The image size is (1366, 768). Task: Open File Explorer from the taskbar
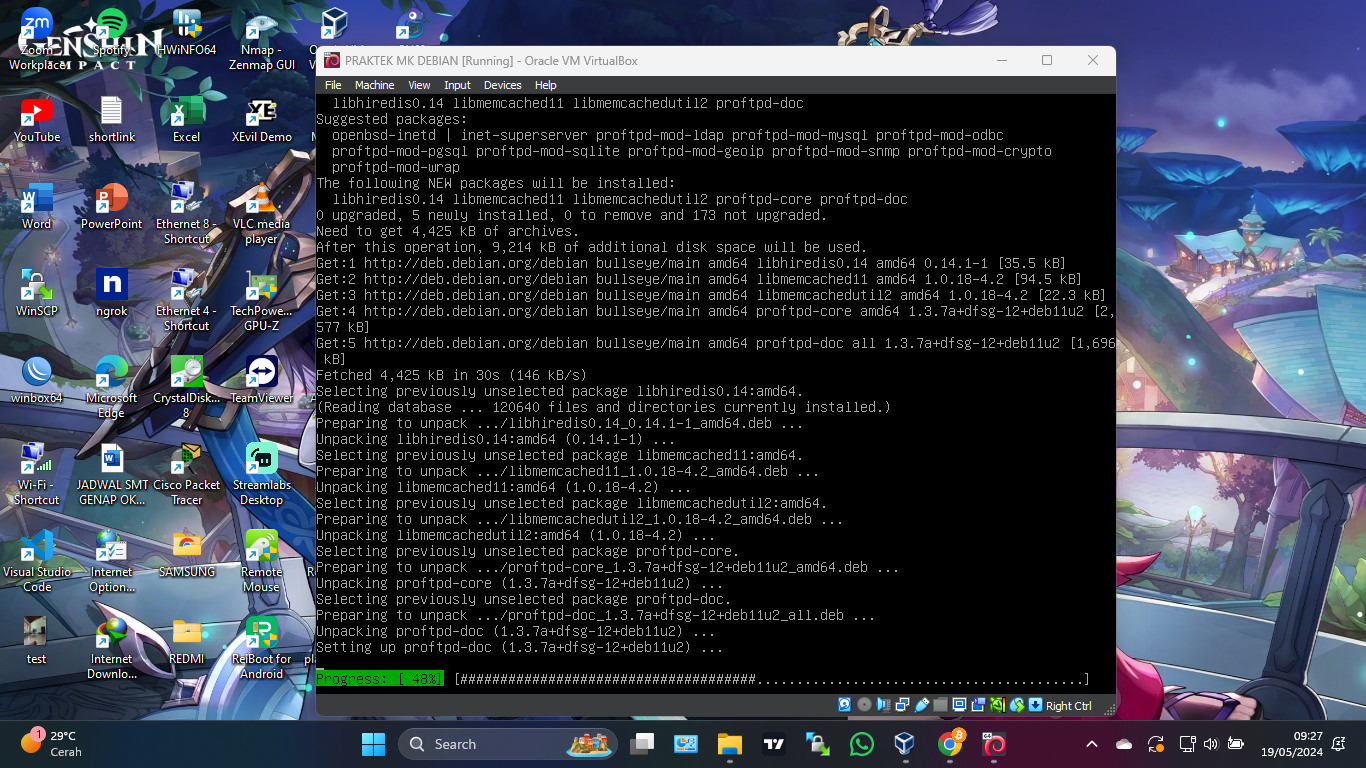729,744
